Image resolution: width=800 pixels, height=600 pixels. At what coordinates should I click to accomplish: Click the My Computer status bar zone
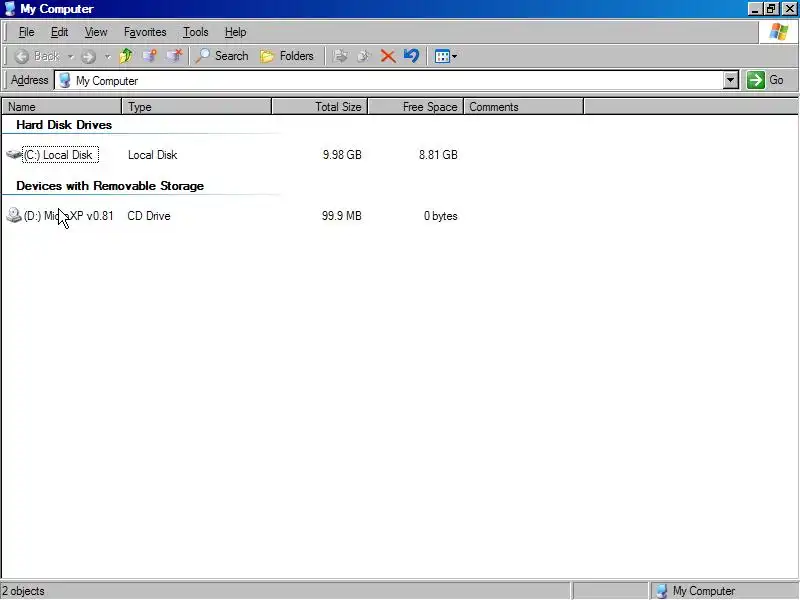[724, 591]
